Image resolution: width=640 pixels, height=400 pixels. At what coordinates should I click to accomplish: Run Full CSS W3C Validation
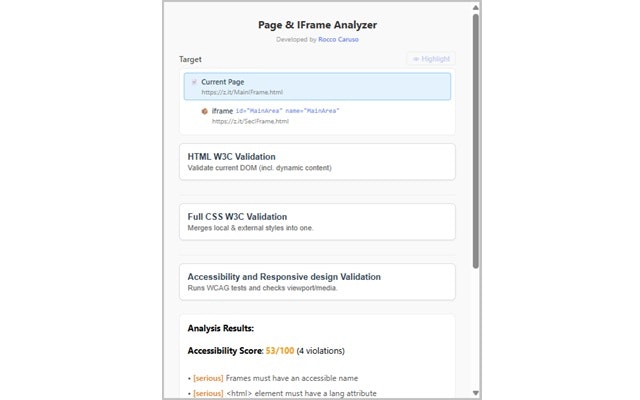click(x=317, y=222)
